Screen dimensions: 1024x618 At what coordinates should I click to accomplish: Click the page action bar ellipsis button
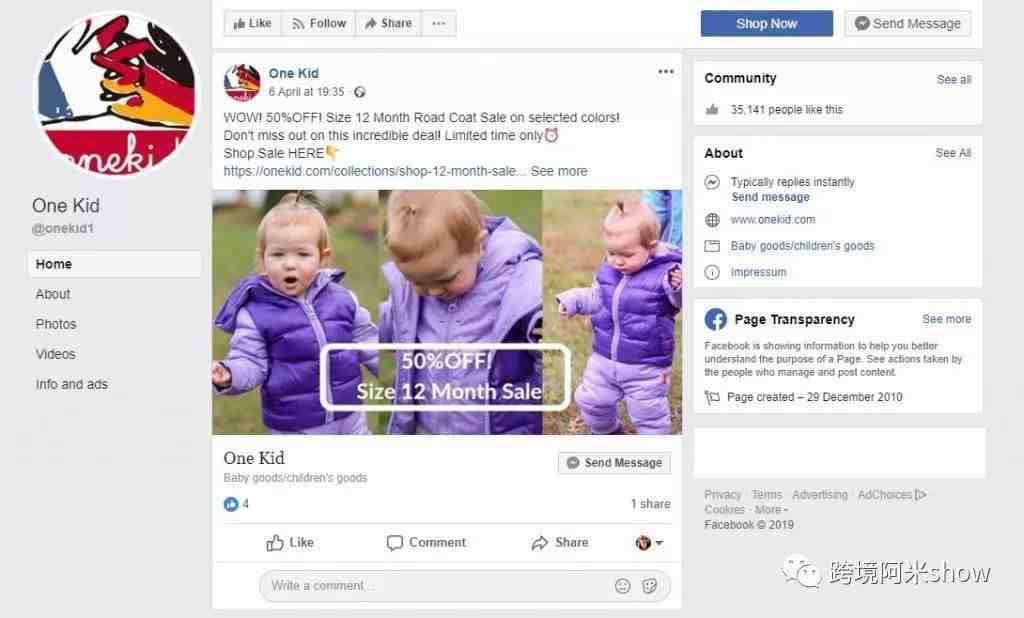point(439,24)
